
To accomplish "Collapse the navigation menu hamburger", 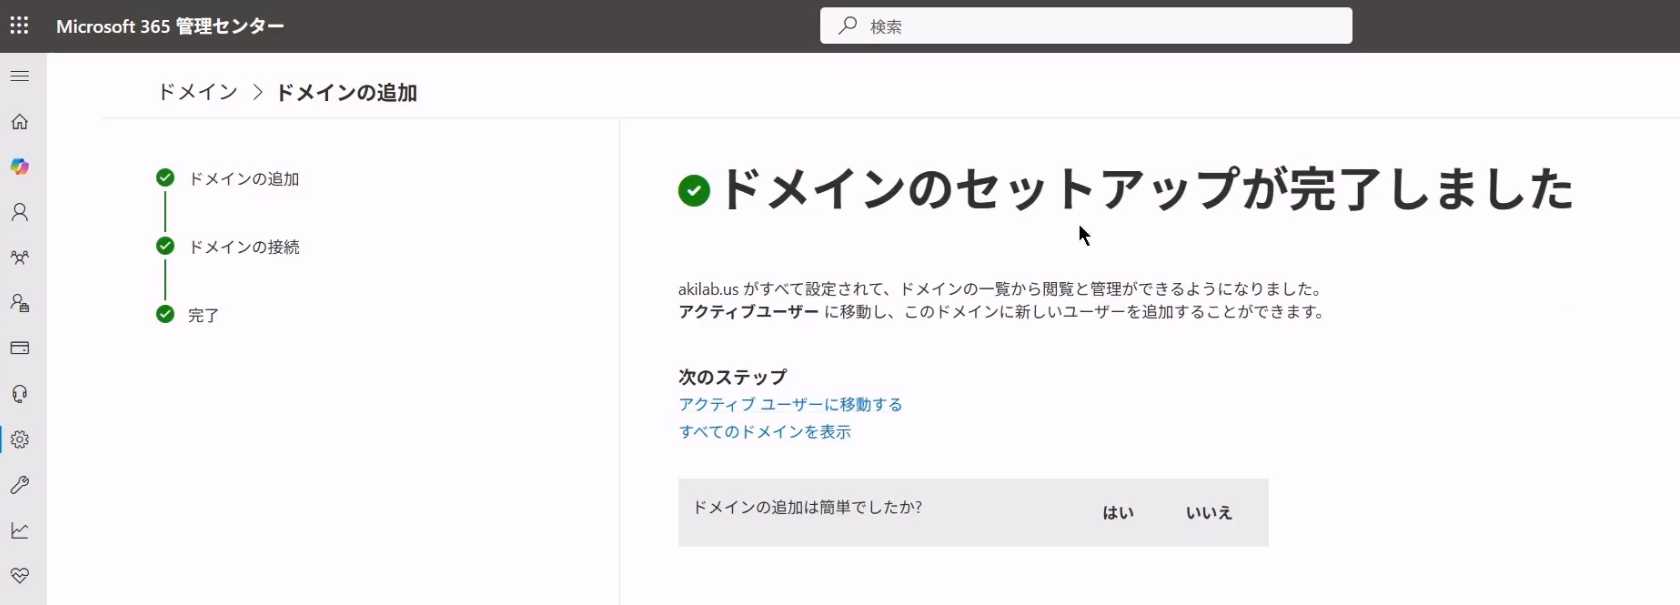I will click(x=20, y=76).
